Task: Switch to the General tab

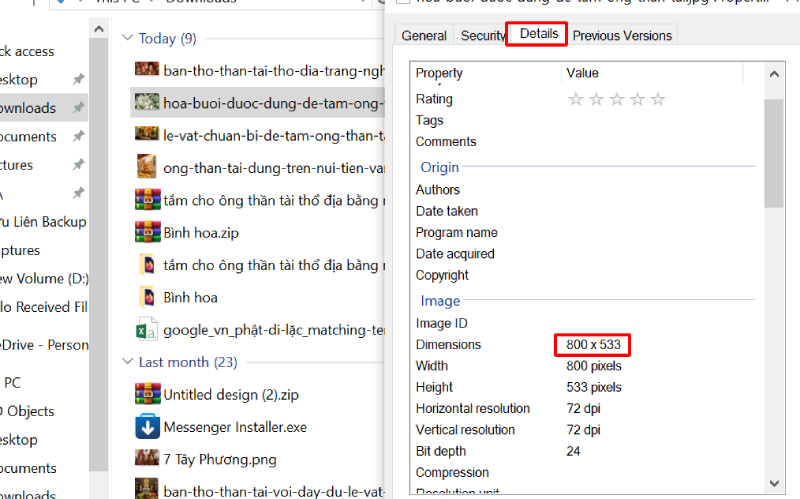Action: click(x=424, y=35)
